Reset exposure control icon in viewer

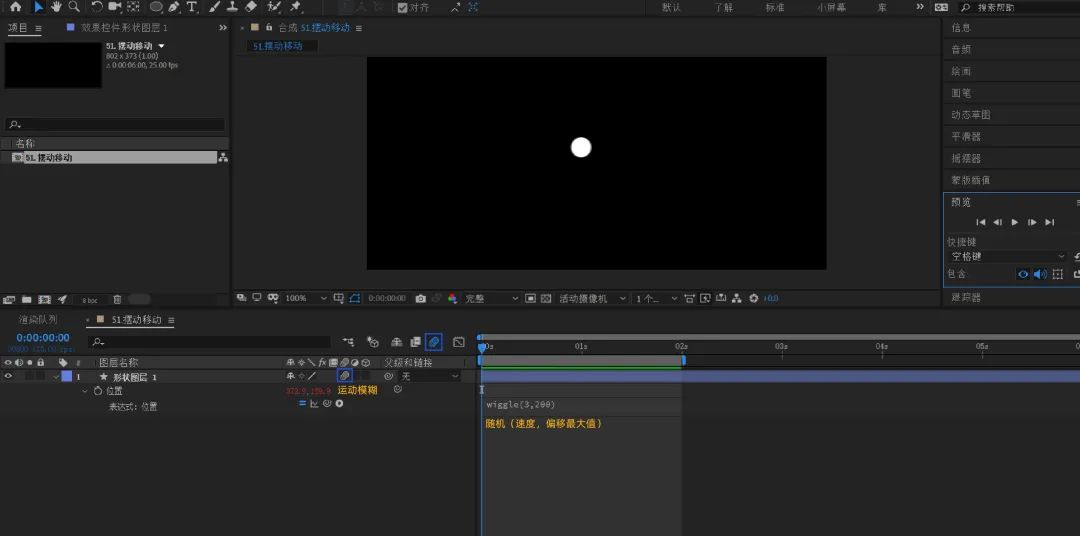754,298
